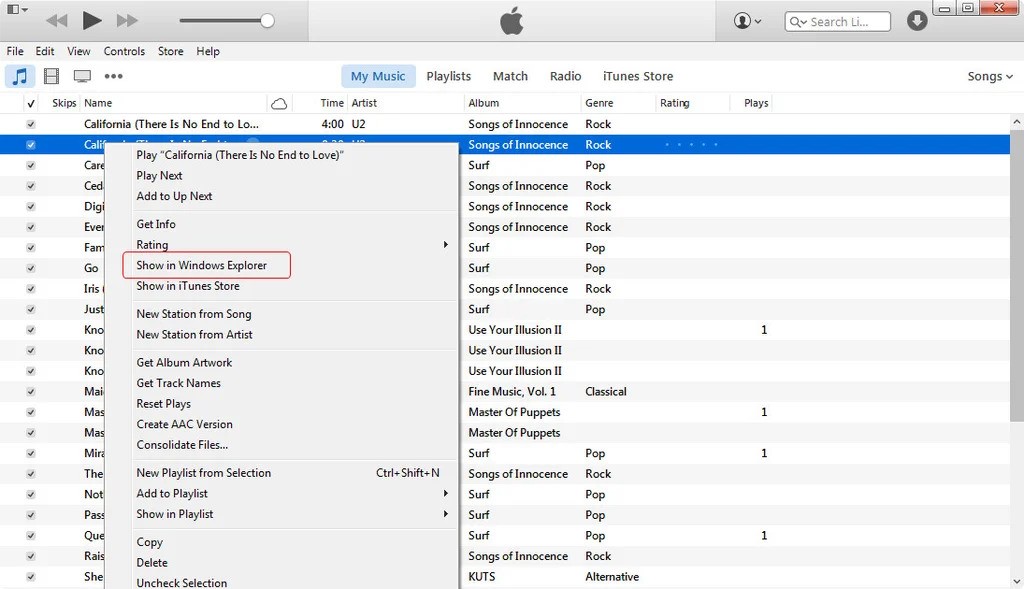Adjust the volume slider

[x=265, y=20]
